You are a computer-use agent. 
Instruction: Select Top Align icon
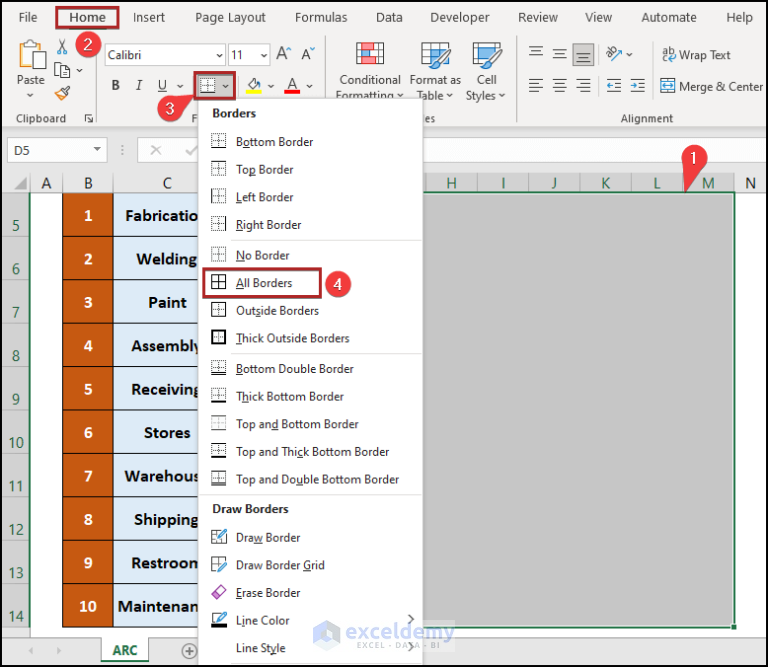536,53
